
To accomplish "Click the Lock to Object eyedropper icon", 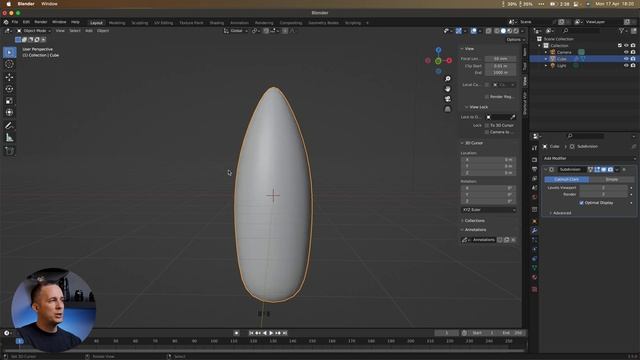I will [x=513, y=117].
